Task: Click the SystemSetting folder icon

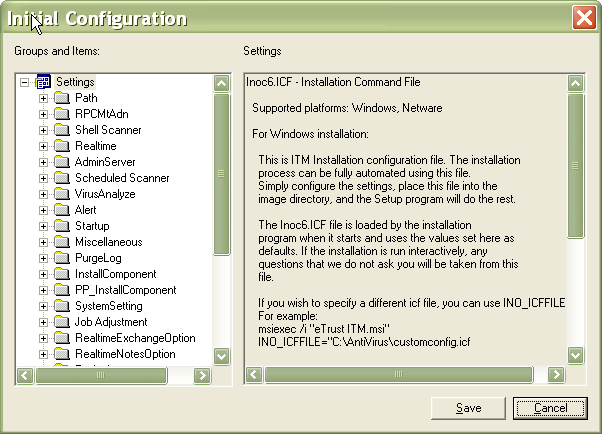Action: click(x=61, y=306)
